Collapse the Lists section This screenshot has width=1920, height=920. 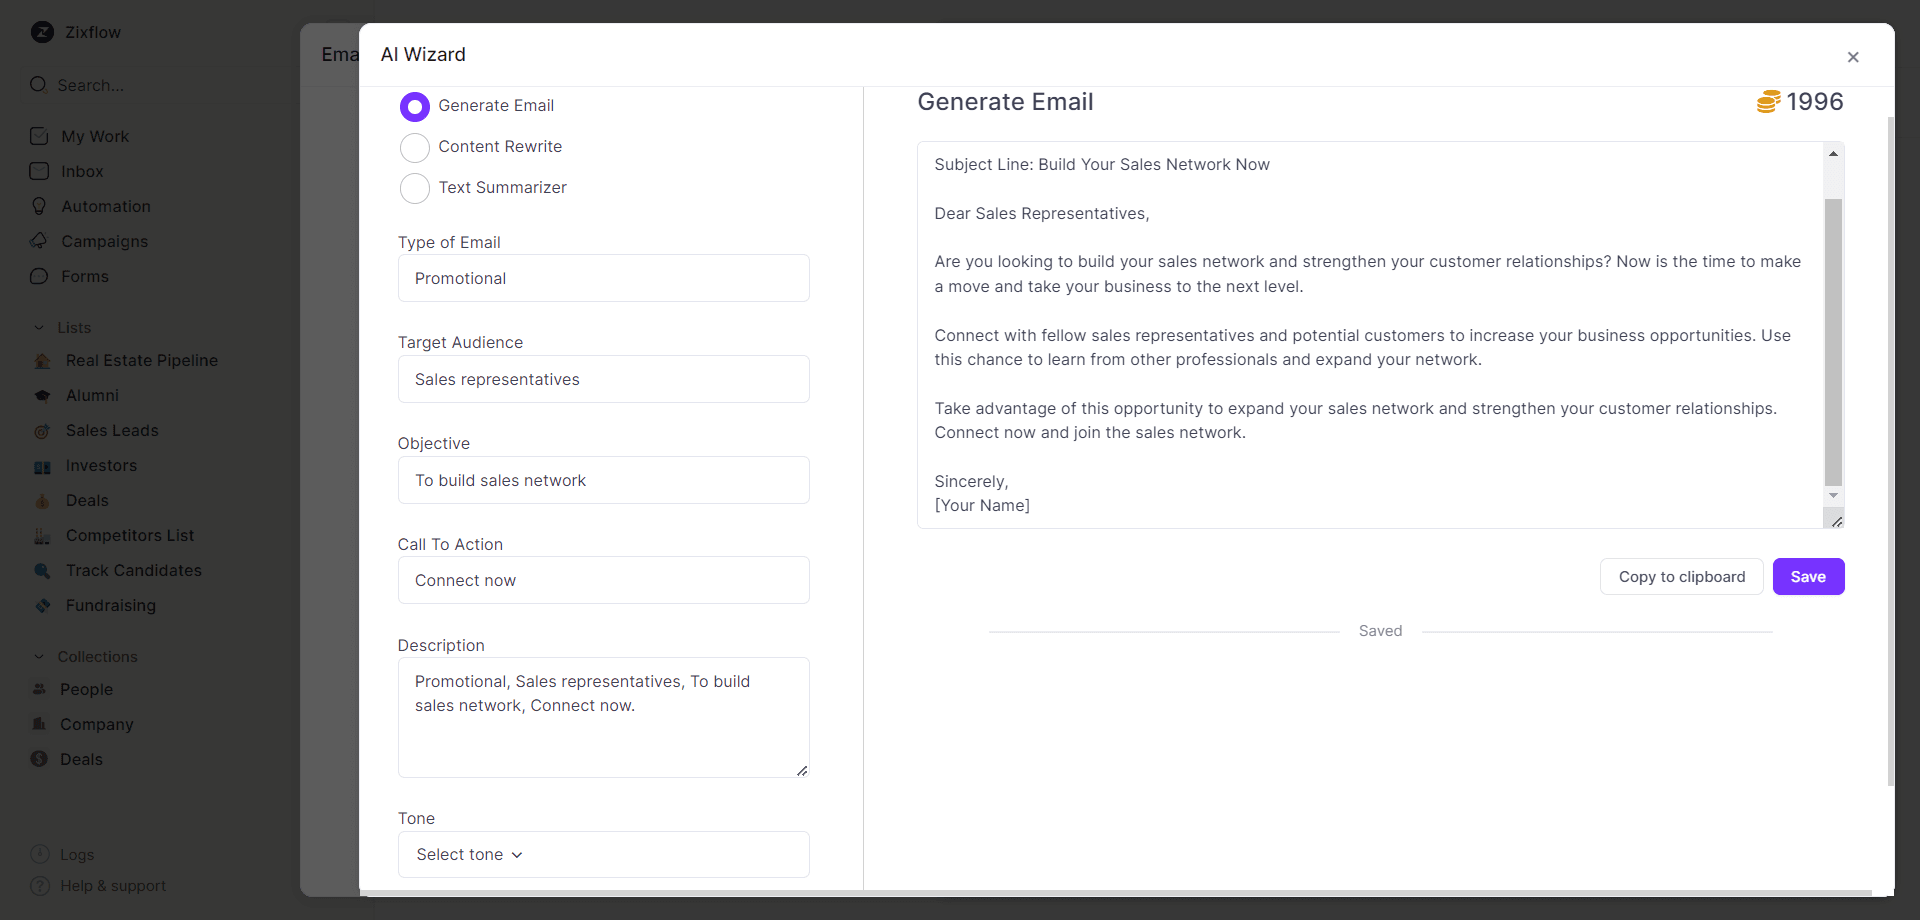click(39, 327)
